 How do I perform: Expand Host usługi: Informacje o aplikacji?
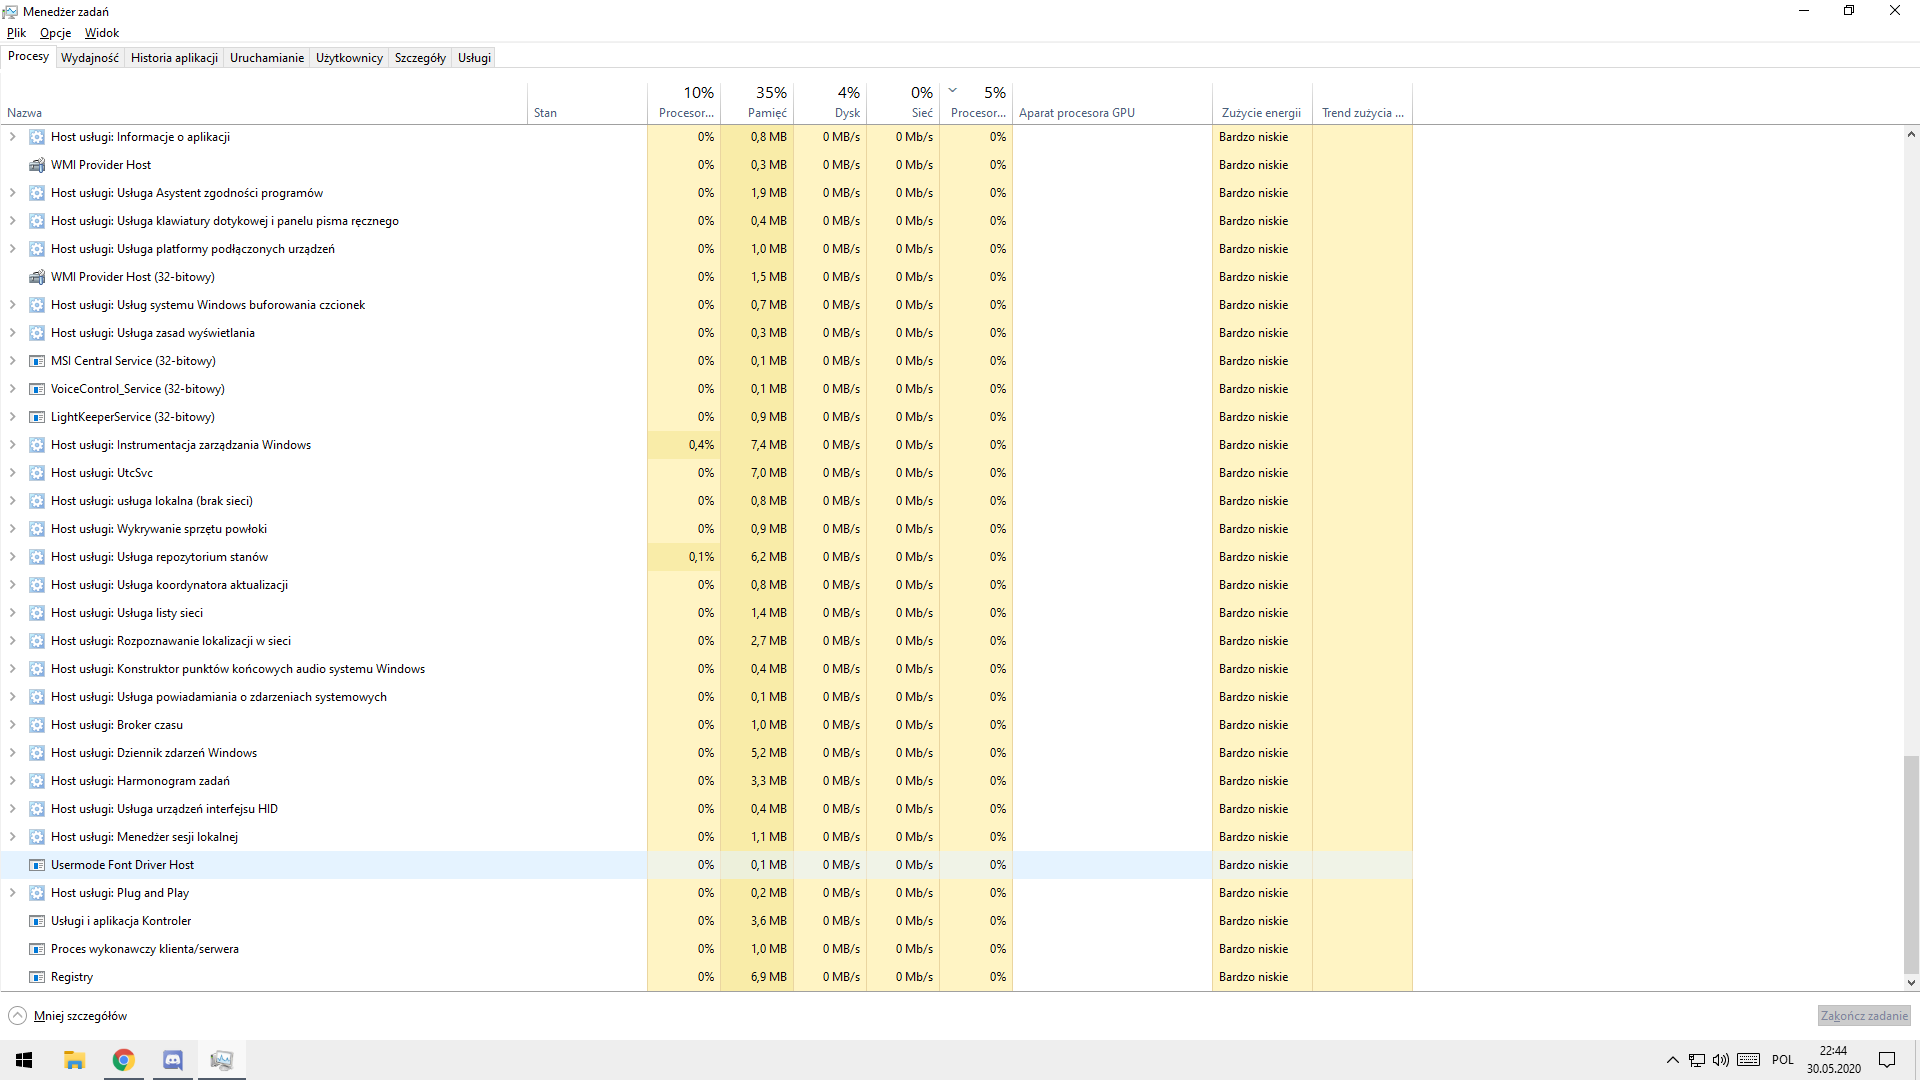coord(13,137)
